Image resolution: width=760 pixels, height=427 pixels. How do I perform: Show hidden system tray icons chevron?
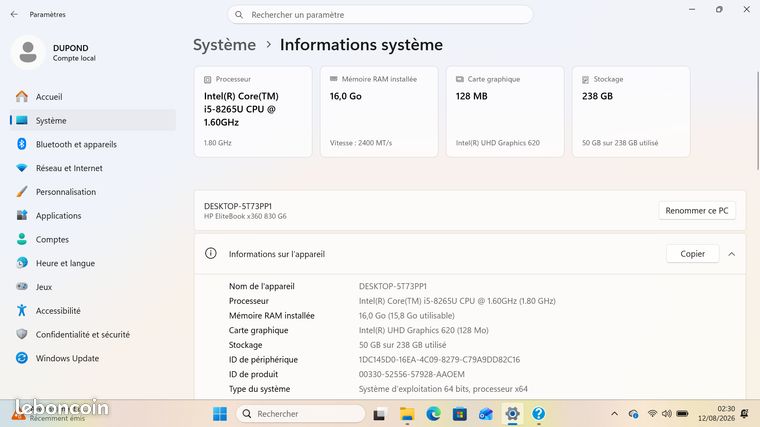pos(615,414)
